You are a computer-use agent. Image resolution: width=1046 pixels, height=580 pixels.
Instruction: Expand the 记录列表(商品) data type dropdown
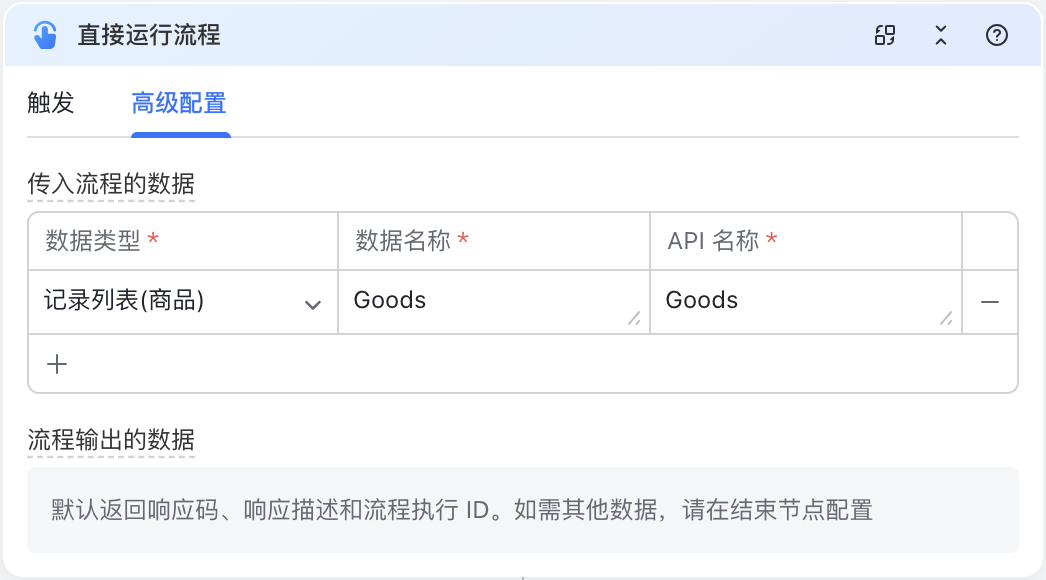point(183,302)
